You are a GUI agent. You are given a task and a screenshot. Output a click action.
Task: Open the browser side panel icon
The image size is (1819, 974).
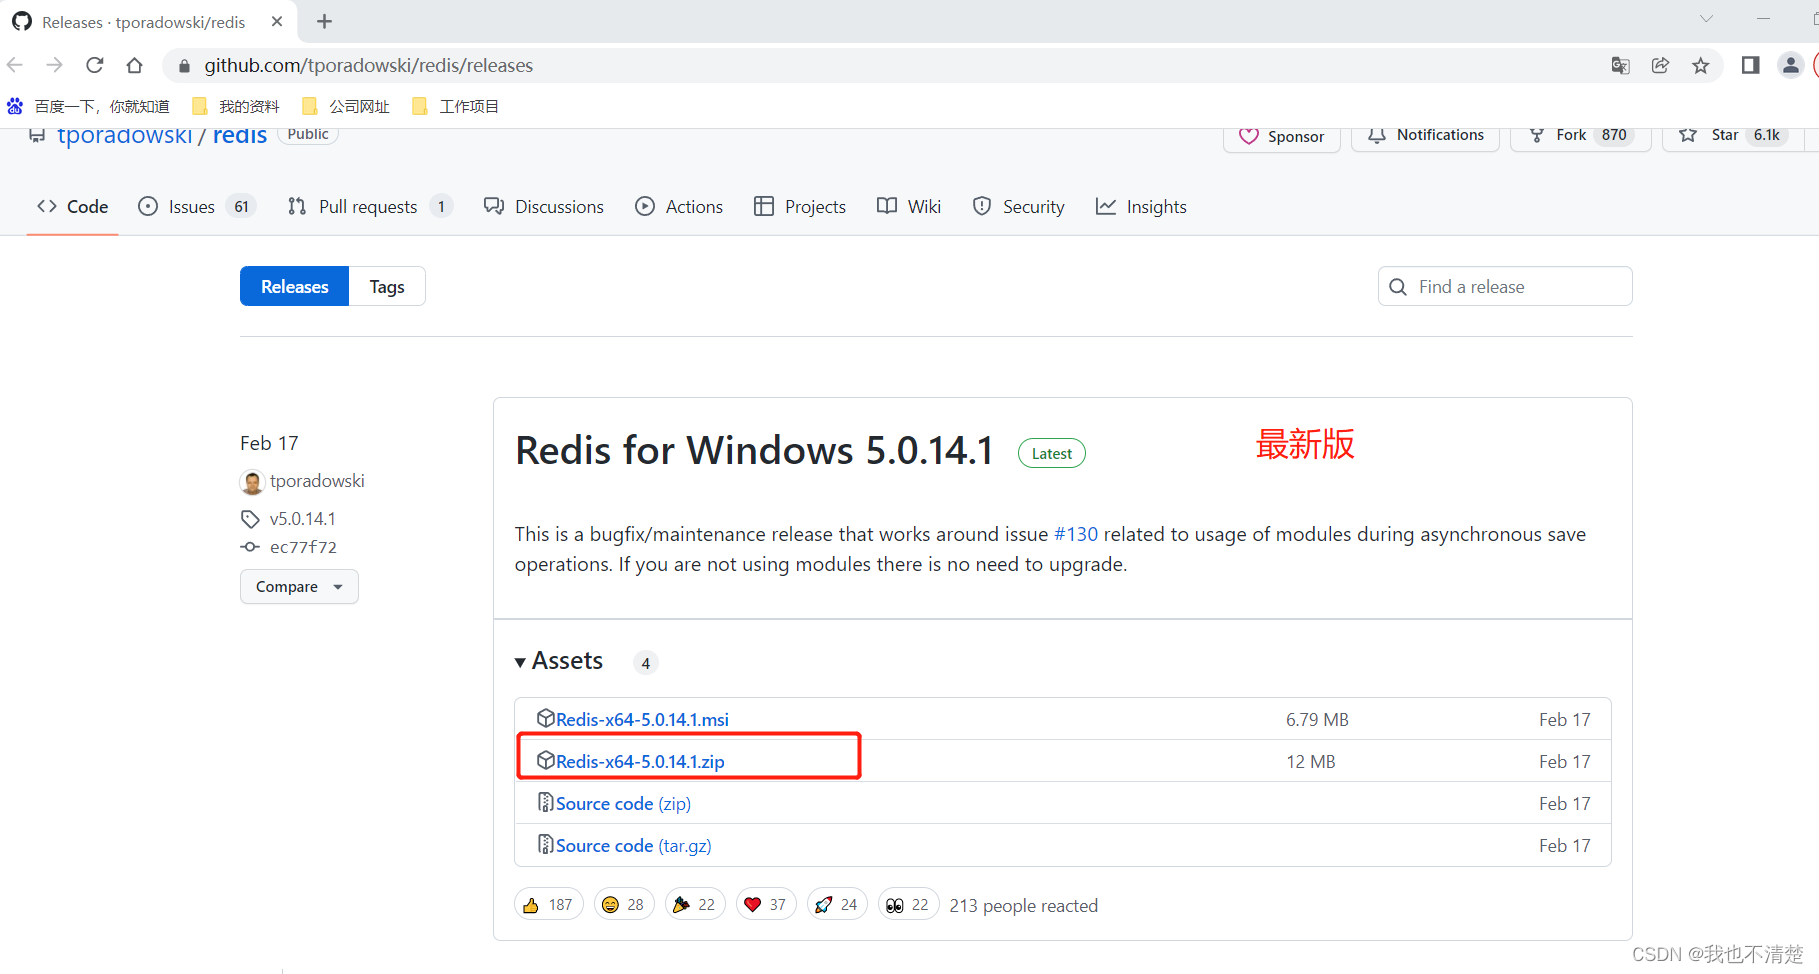point(1750,65)
